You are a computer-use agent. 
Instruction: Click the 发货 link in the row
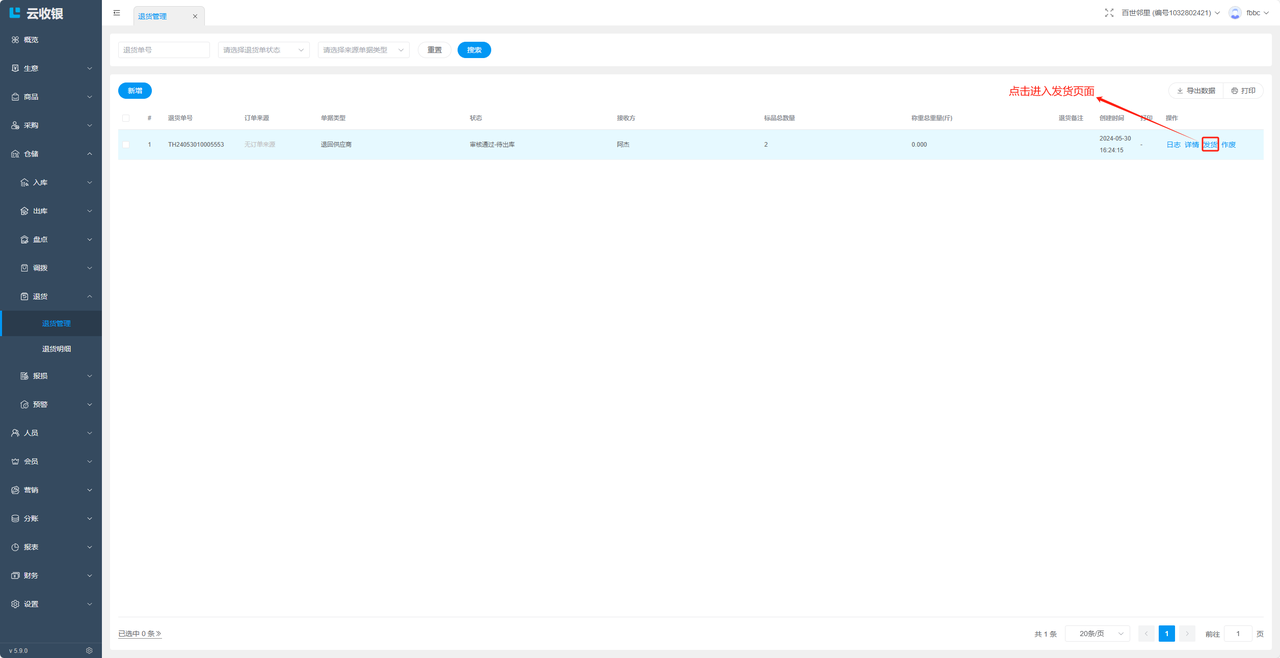coord(1210,145)
